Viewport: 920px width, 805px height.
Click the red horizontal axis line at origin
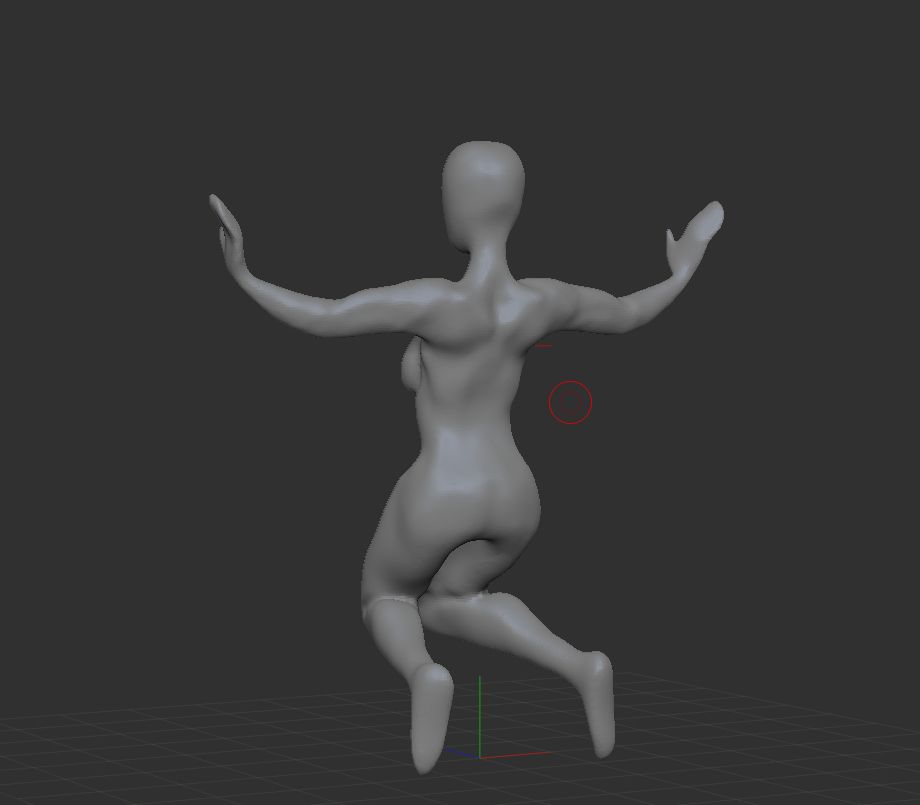(x=515, y=755)
